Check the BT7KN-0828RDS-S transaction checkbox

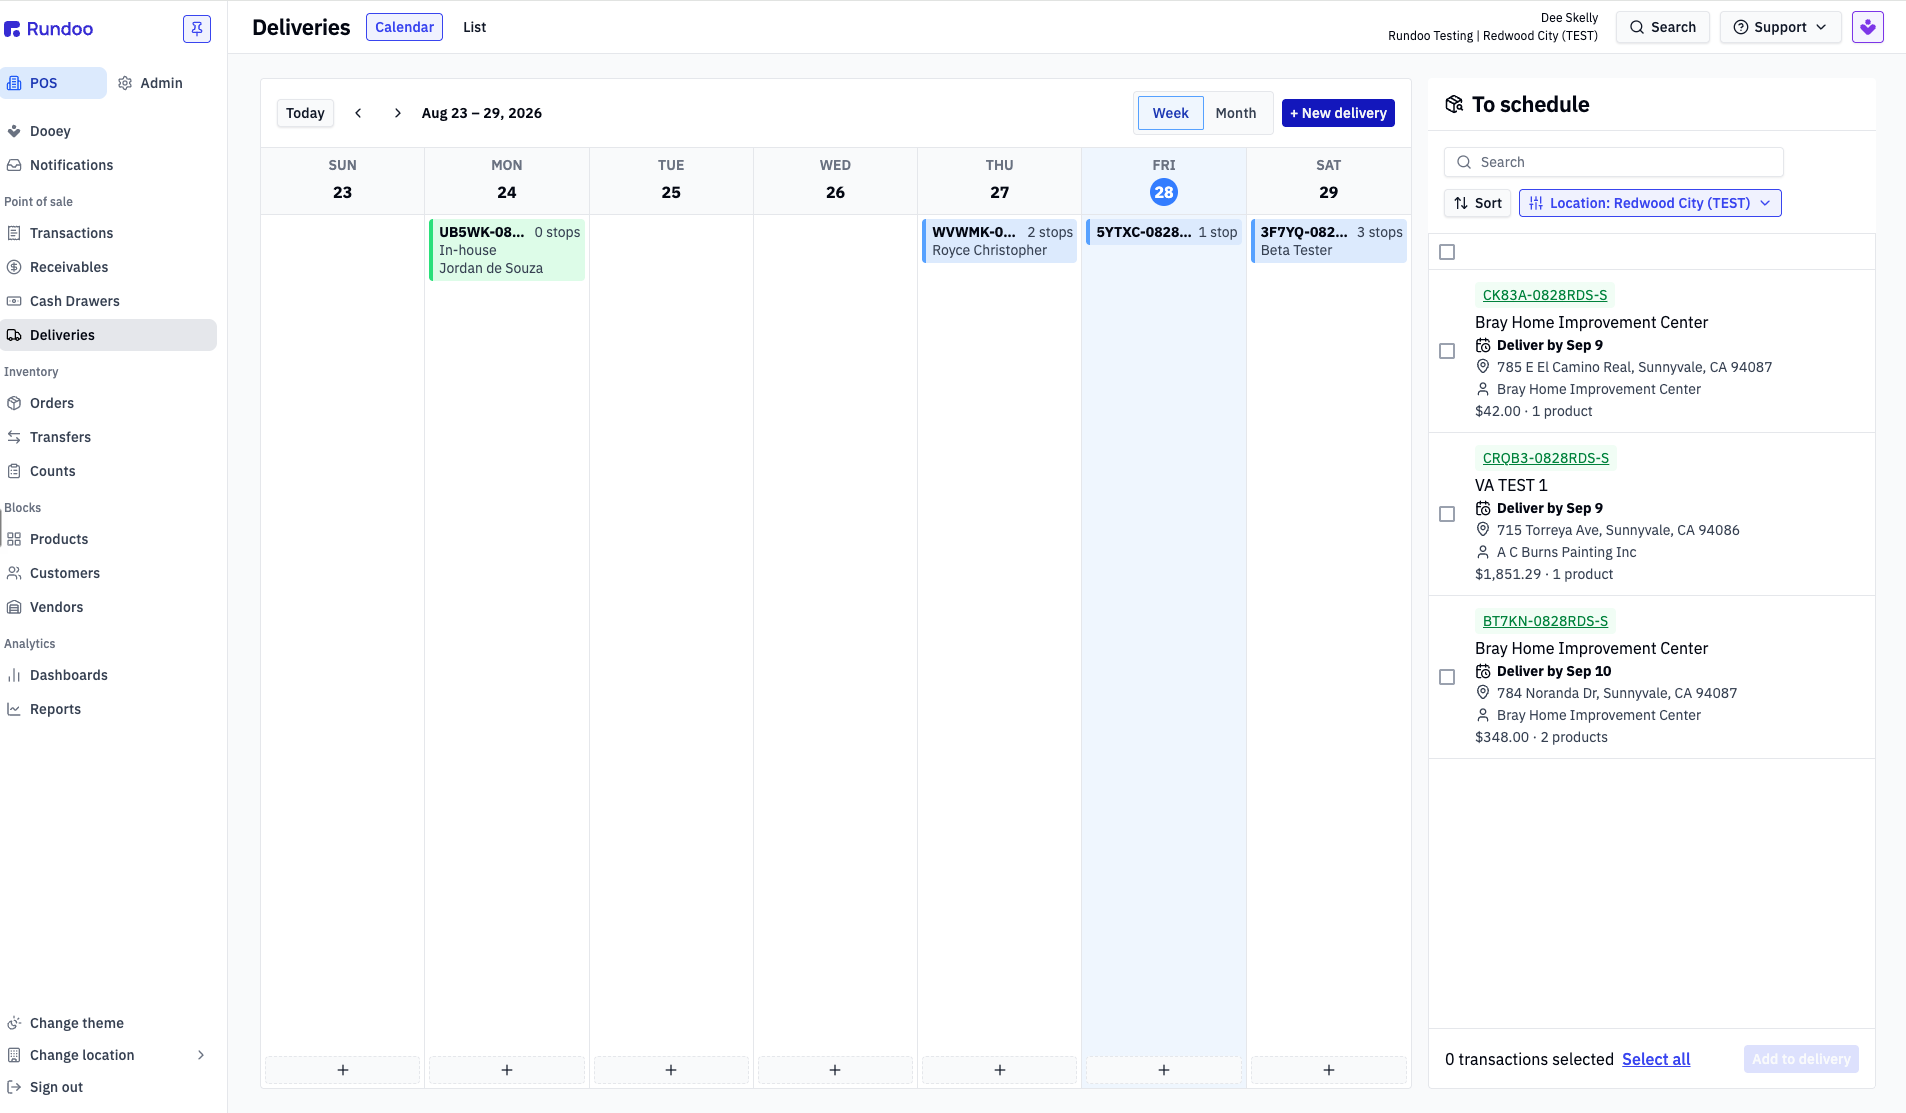tap(1447, 677)
